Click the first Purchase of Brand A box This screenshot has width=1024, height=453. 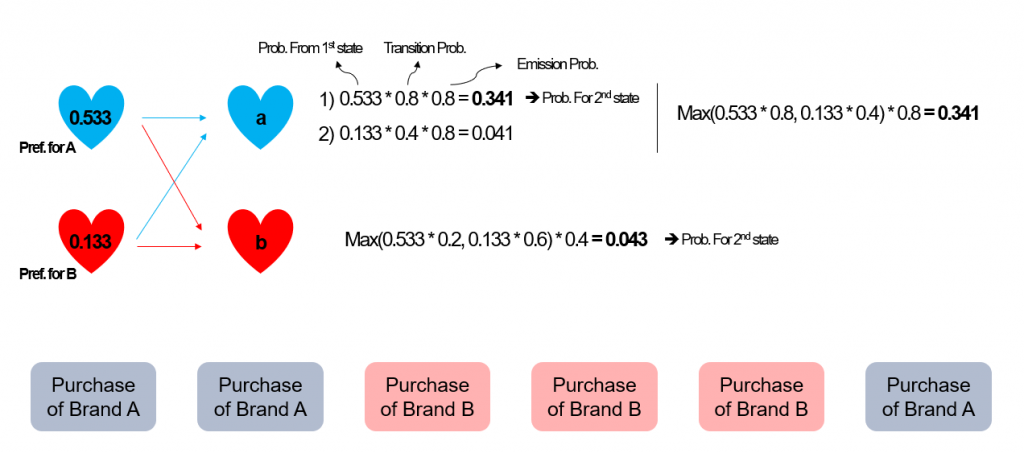[x=93, y=397]
